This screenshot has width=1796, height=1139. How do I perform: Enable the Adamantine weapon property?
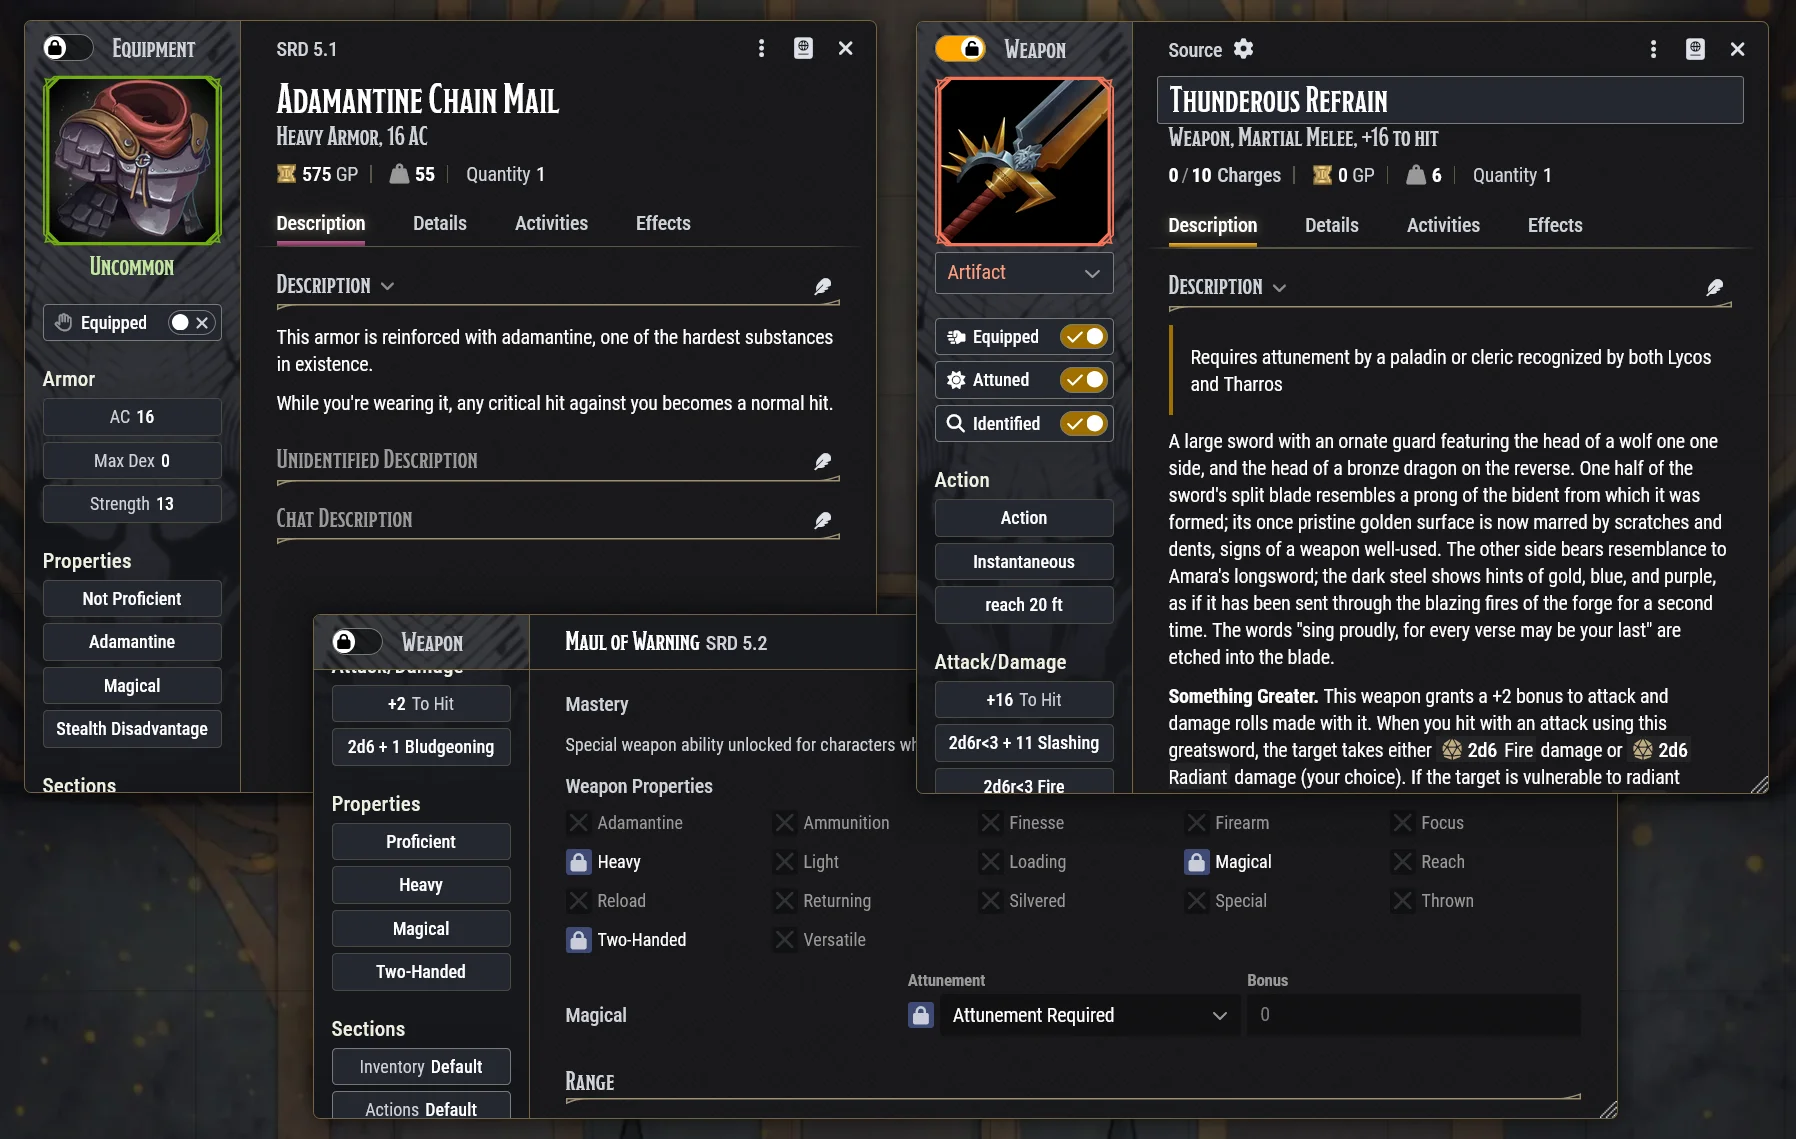[x=578, y=823]
